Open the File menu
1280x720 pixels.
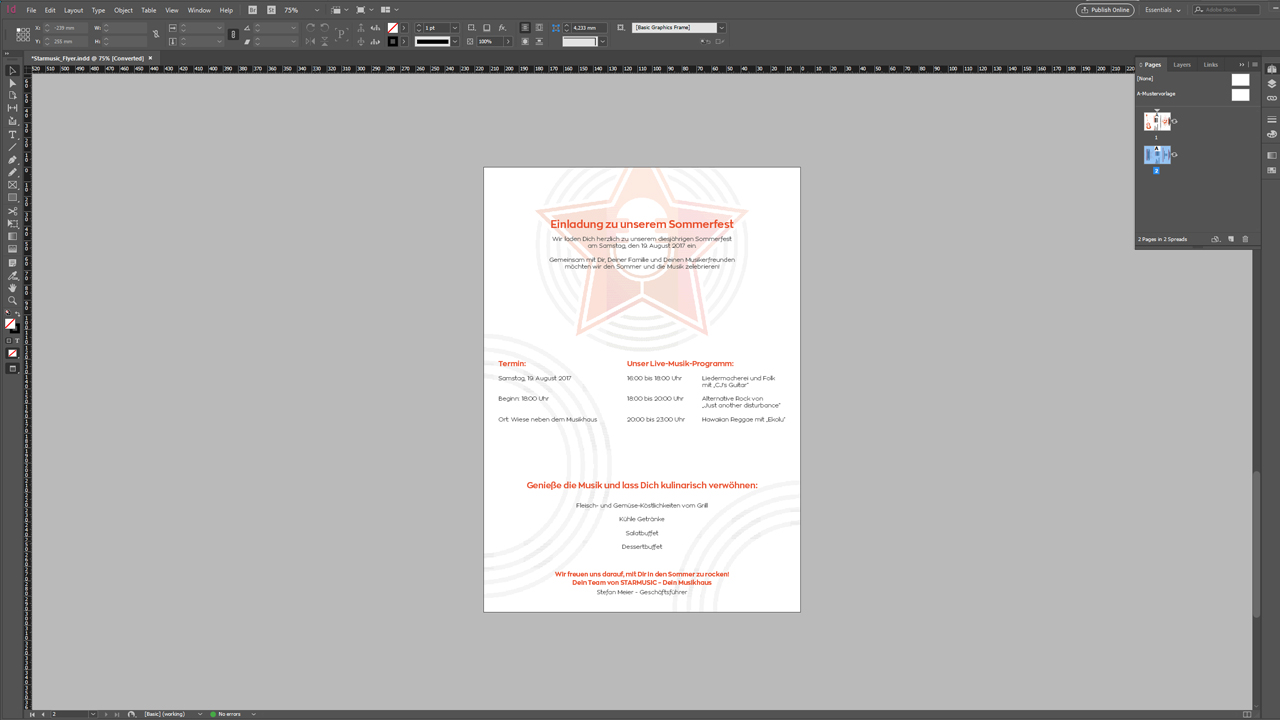point(31,10)
